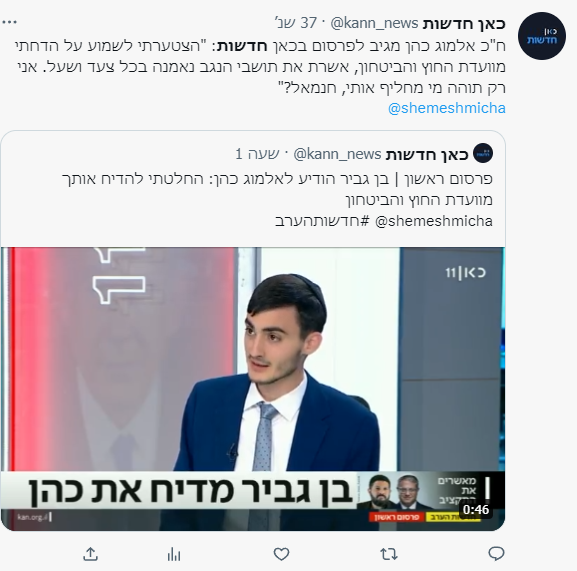Click the 37-second tweet timestamp
Image resolution: width=577 pixels, height=571 pixels.
coord(296,23)
